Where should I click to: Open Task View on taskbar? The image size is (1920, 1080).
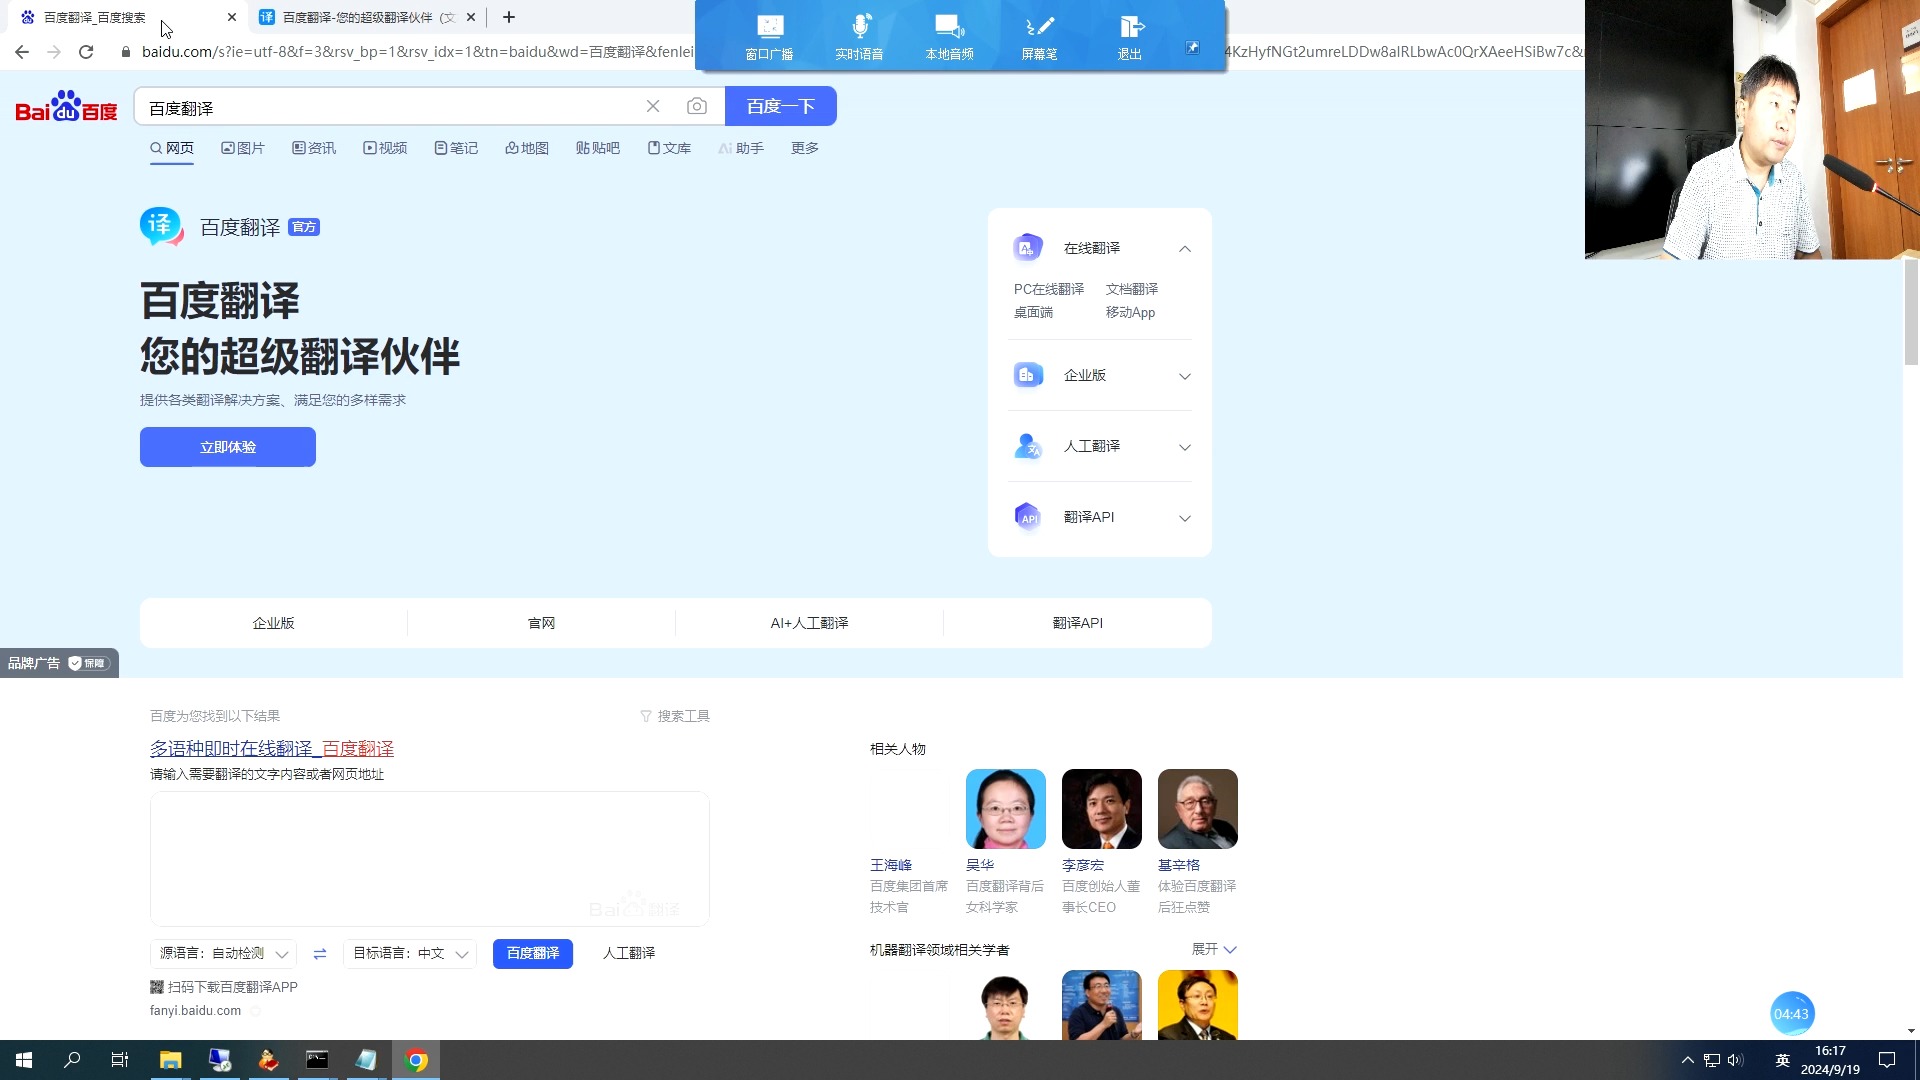tap(120, 1060)
